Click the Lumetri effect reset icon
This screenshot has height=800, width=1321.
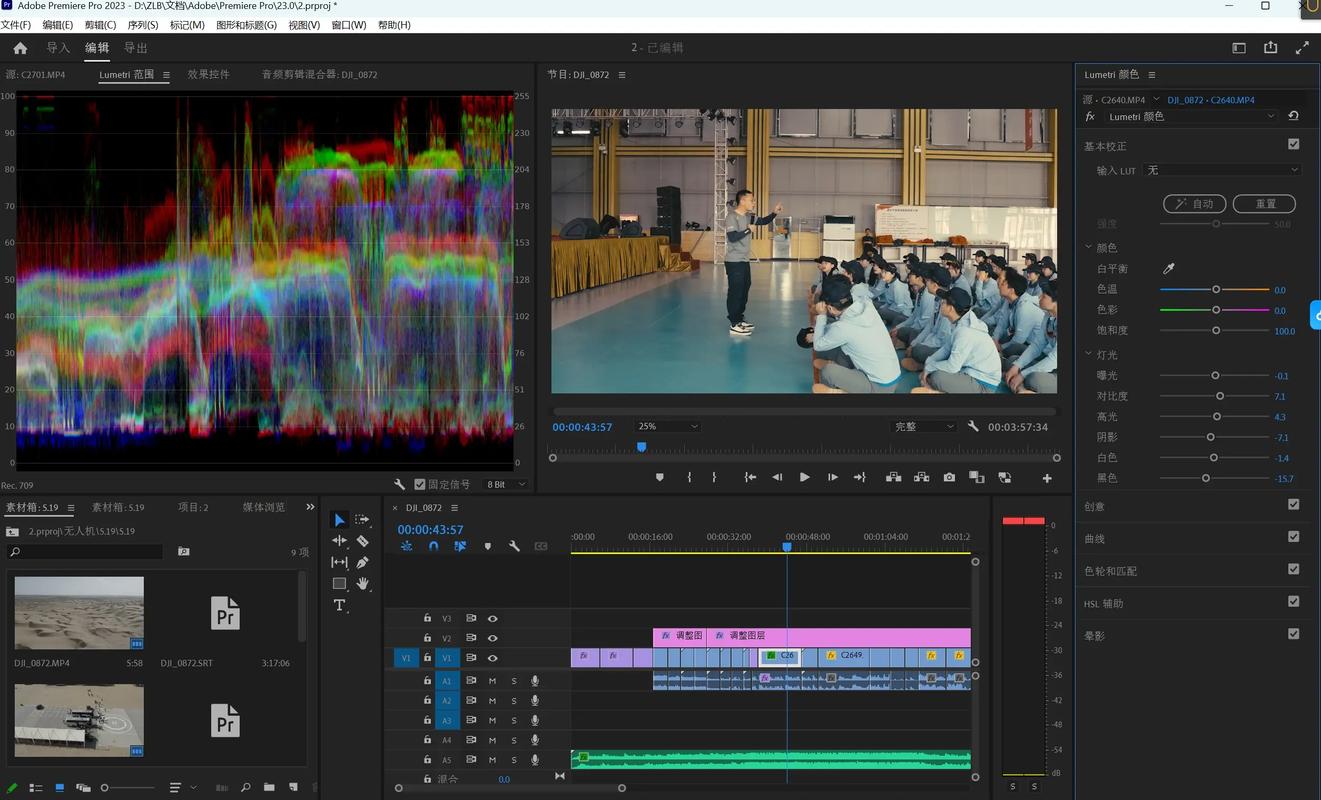coord(1293,117)
